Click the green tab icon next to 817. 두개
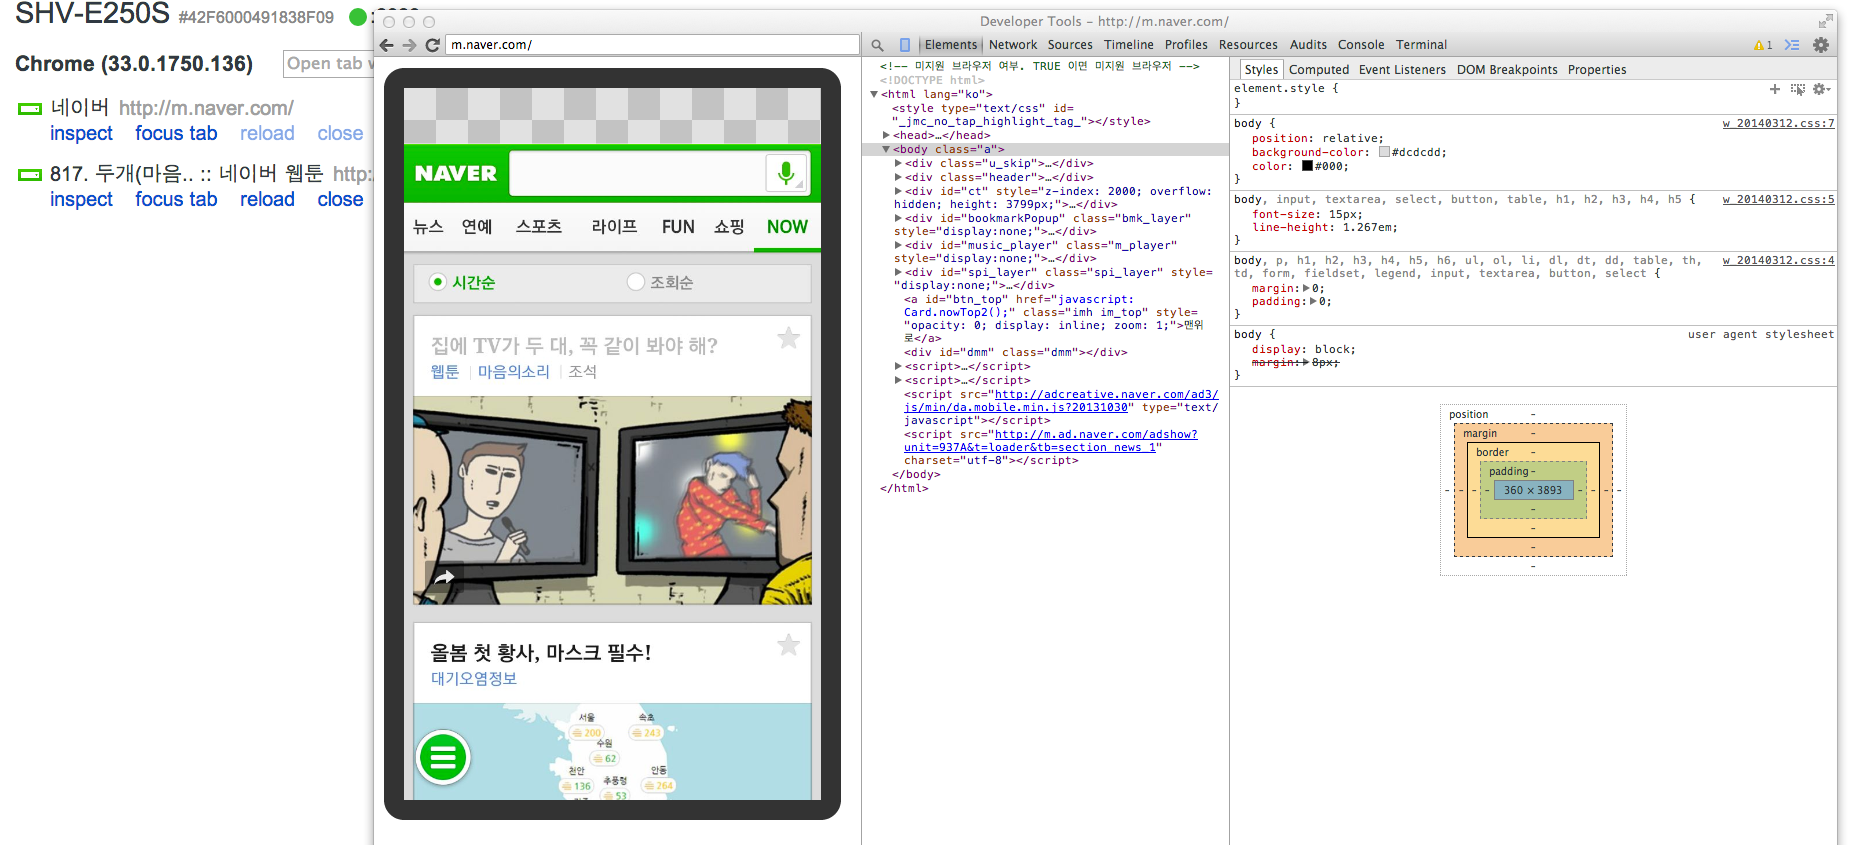1851x845 pixels. 30,174
